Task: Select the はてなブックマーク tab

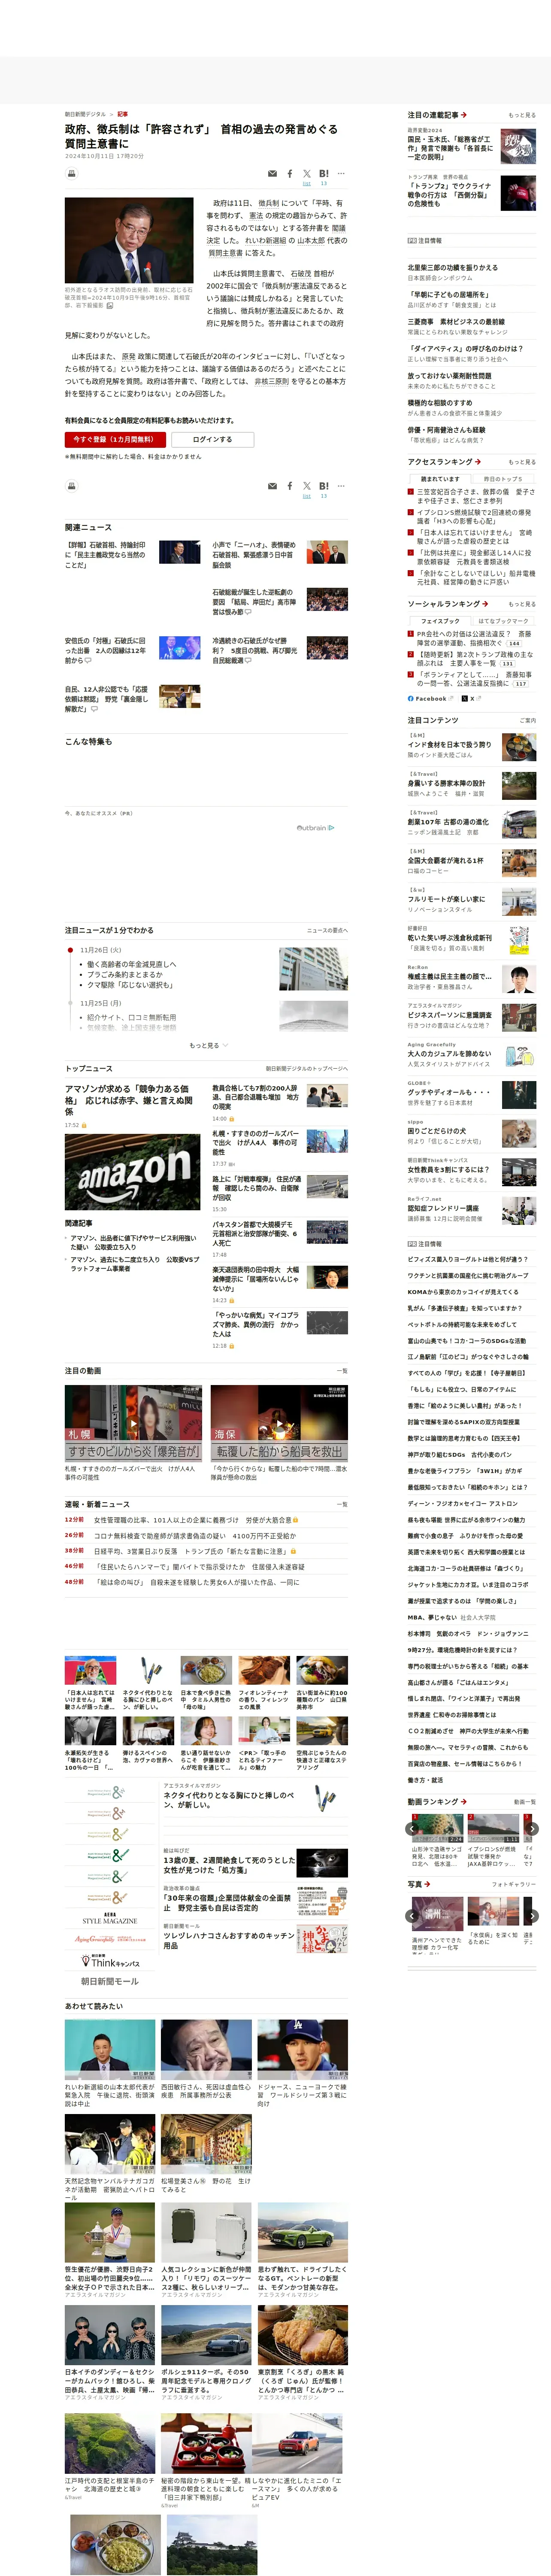Action: click(503, 621)
